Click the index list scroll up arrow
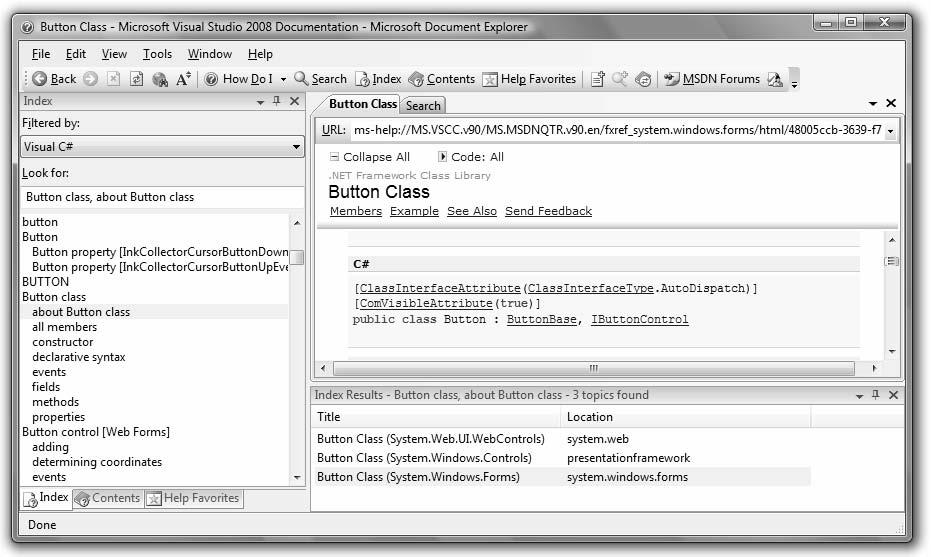 tap(297, 223)
